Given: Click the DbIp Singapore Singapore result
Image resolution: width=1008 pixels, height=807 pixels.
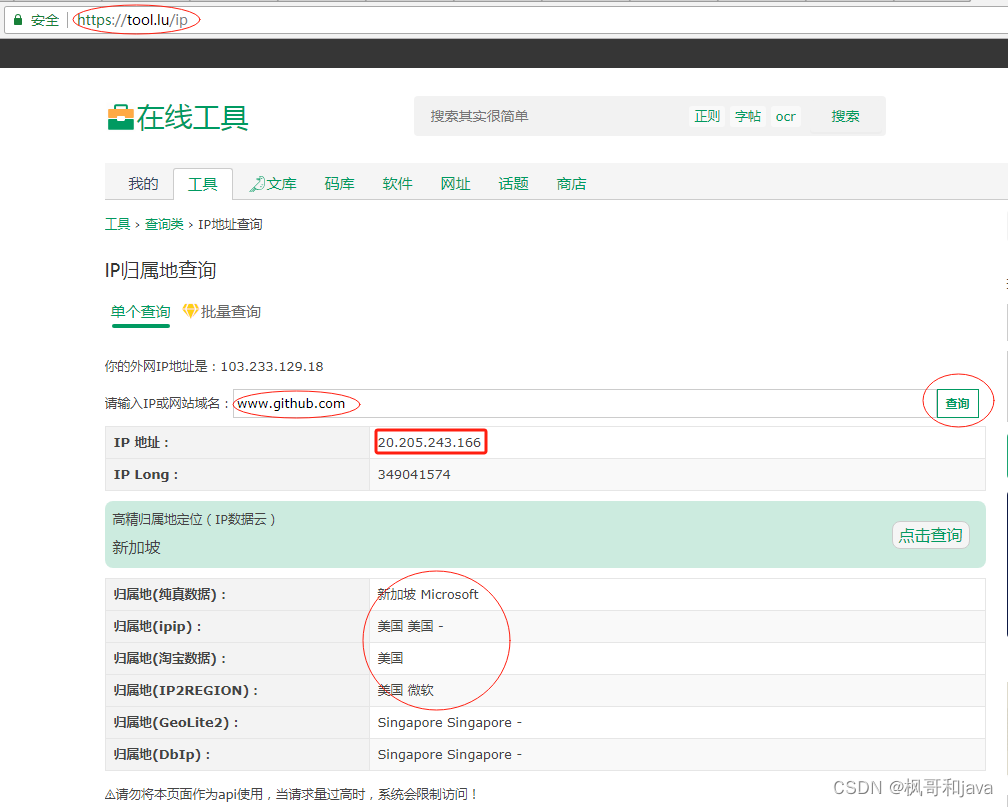Looking at the screenshot, I should coord(449,754).
